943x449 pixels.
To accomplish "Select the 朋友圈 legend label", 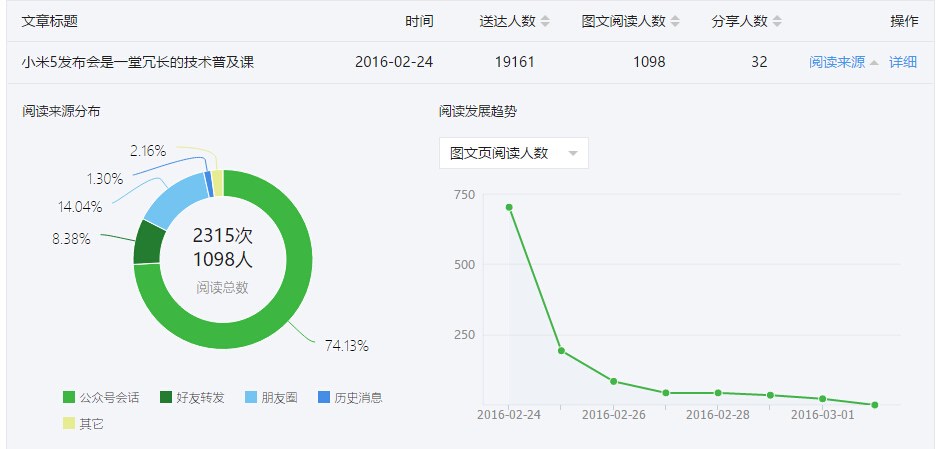I will click(280, 398).
